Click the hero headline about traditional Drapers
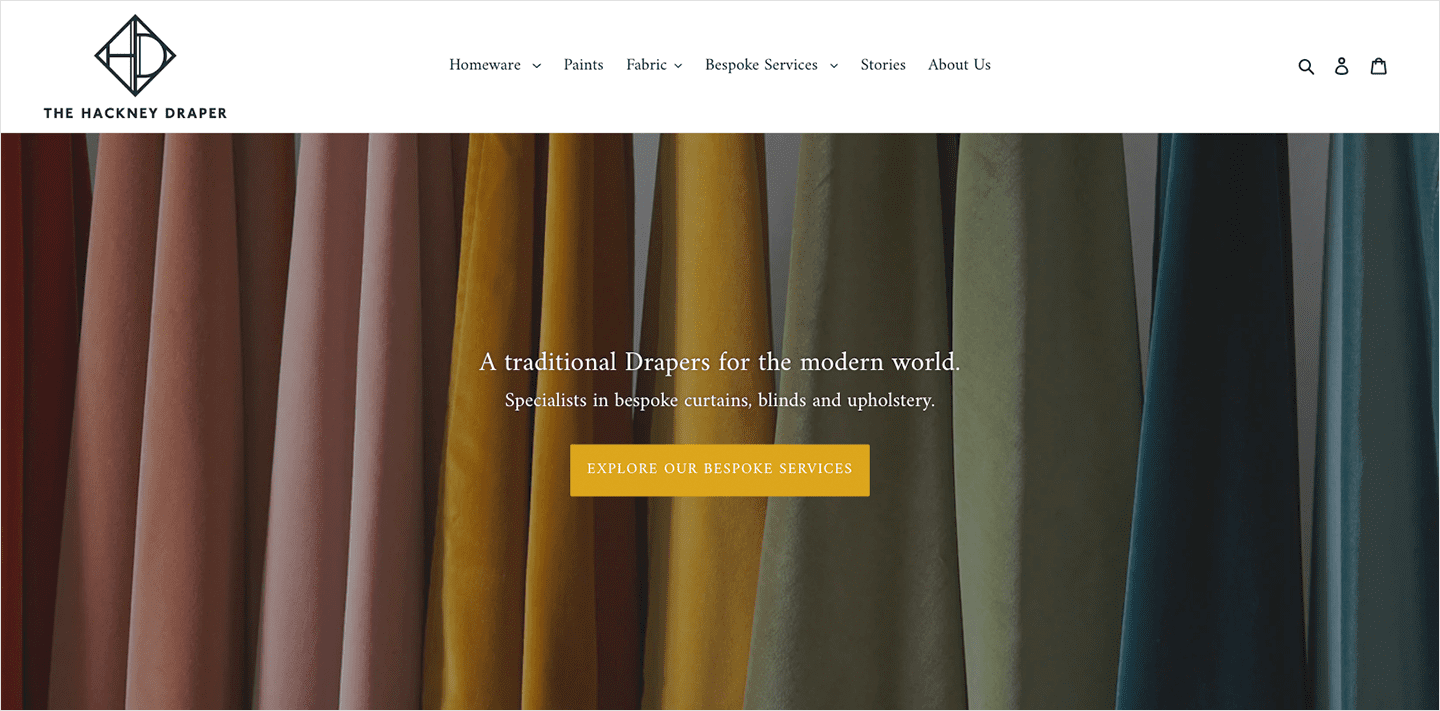This screenshot has width=1440, height=711. click(720, 362)
